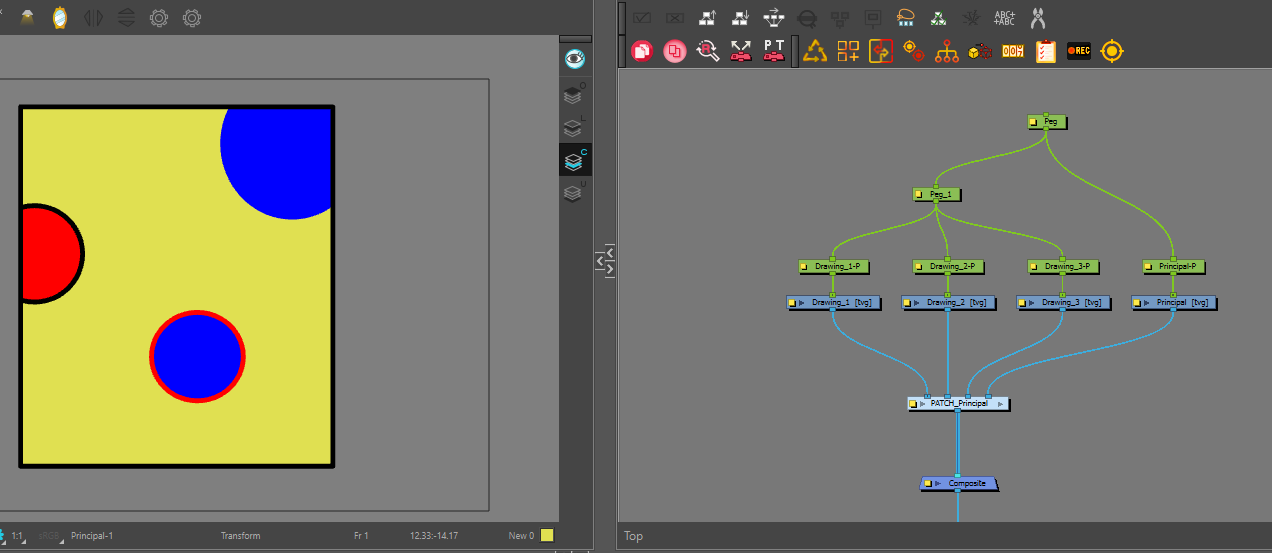Click the pliers cable cutter icon
Image resolution: width=1272 pixels, height=553 pixels.
click(x=1037, y=17)
